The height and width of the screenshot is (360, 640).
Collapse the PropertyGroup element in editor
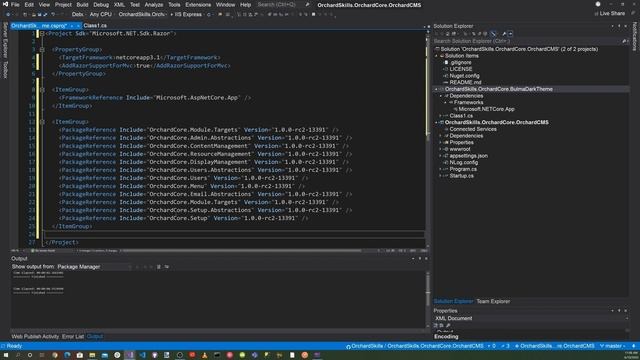(x=42, y=49)
